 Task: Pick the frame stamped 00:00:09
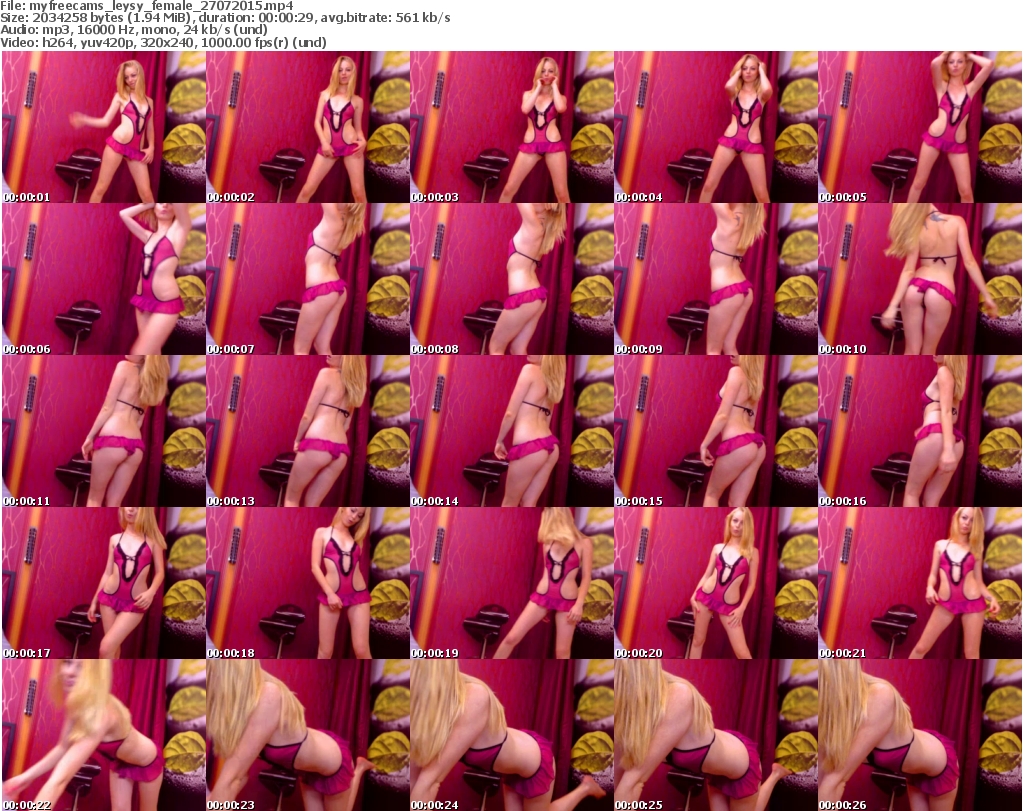716,279
